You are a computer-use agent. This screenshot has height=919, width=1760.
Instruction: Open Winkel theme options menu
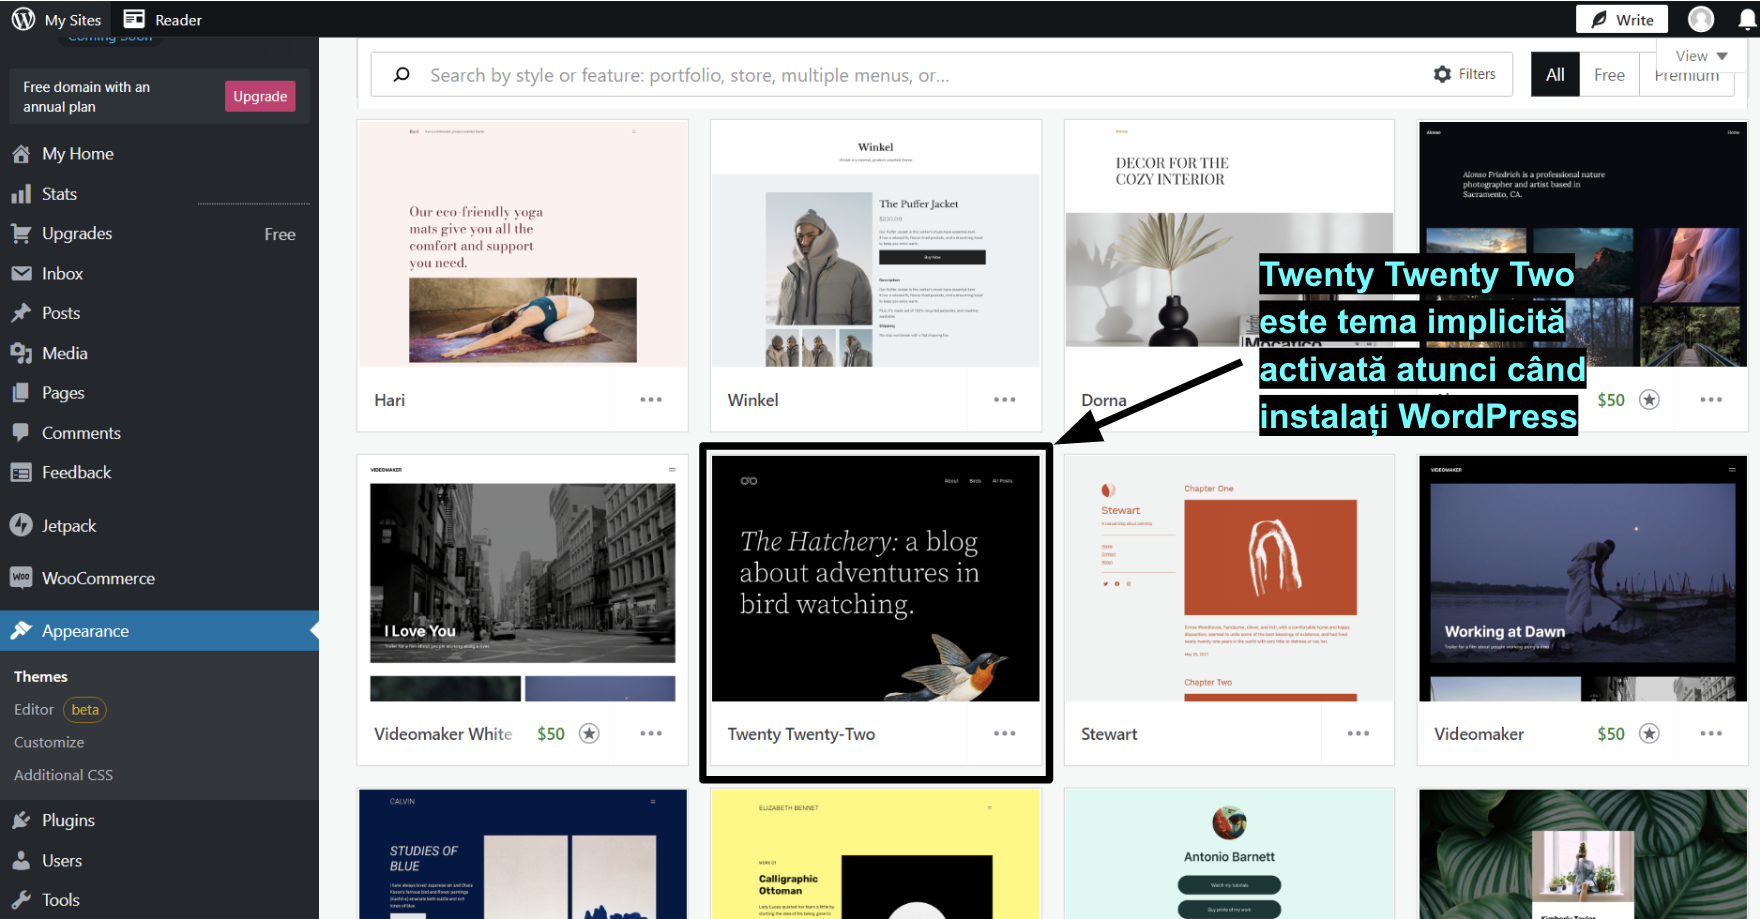[x=1005, y=400]
